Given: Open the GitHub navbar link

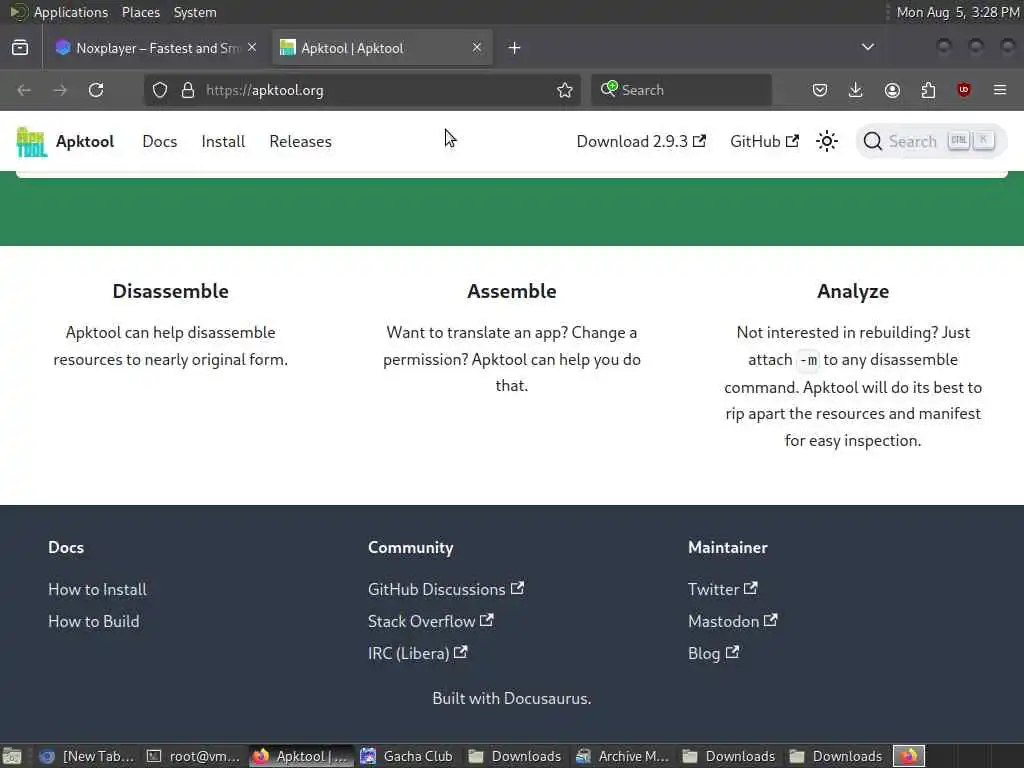Looking at the screenshot, I should point(764,141).
